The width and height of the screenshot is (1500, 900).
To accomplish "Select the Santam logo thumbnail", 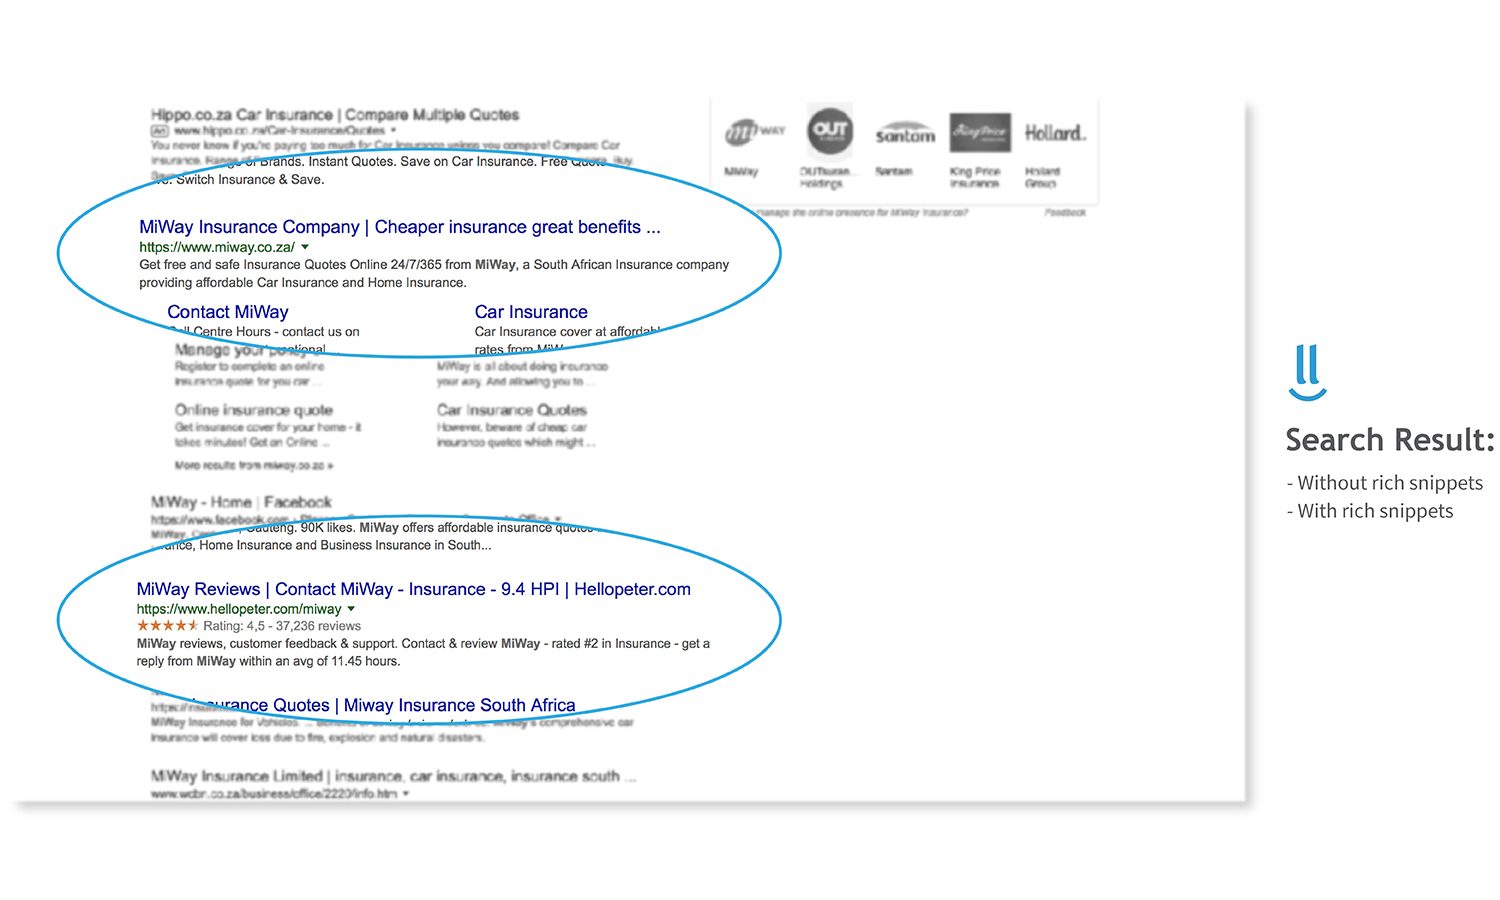I will [905, 133].
